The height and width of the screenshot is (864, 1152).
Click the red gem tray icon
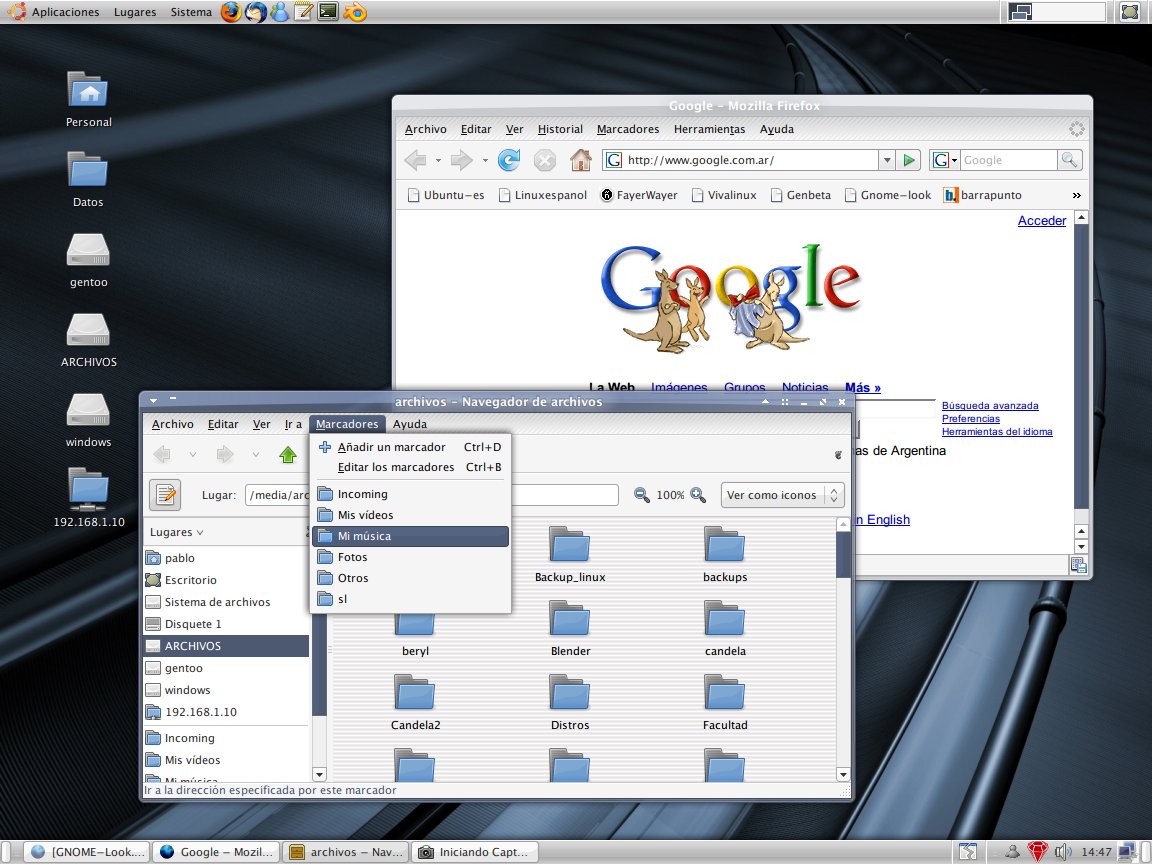(1037, 852)
